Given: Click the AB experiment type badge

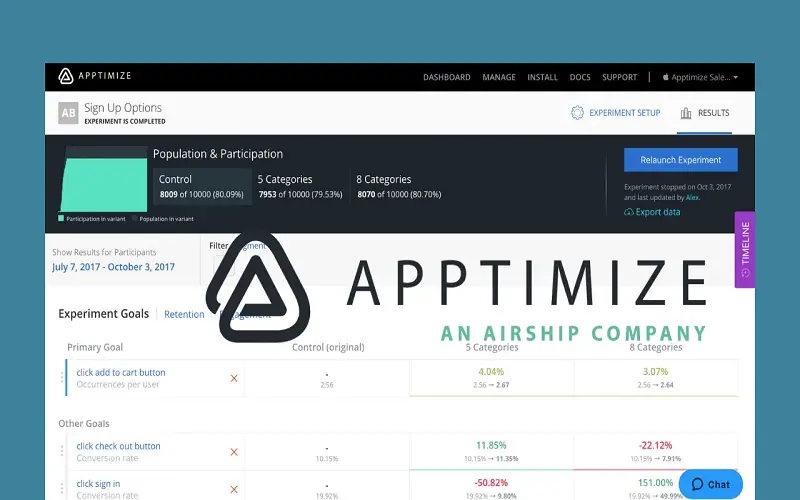Looking at the screenshot, I should point(68,113).
